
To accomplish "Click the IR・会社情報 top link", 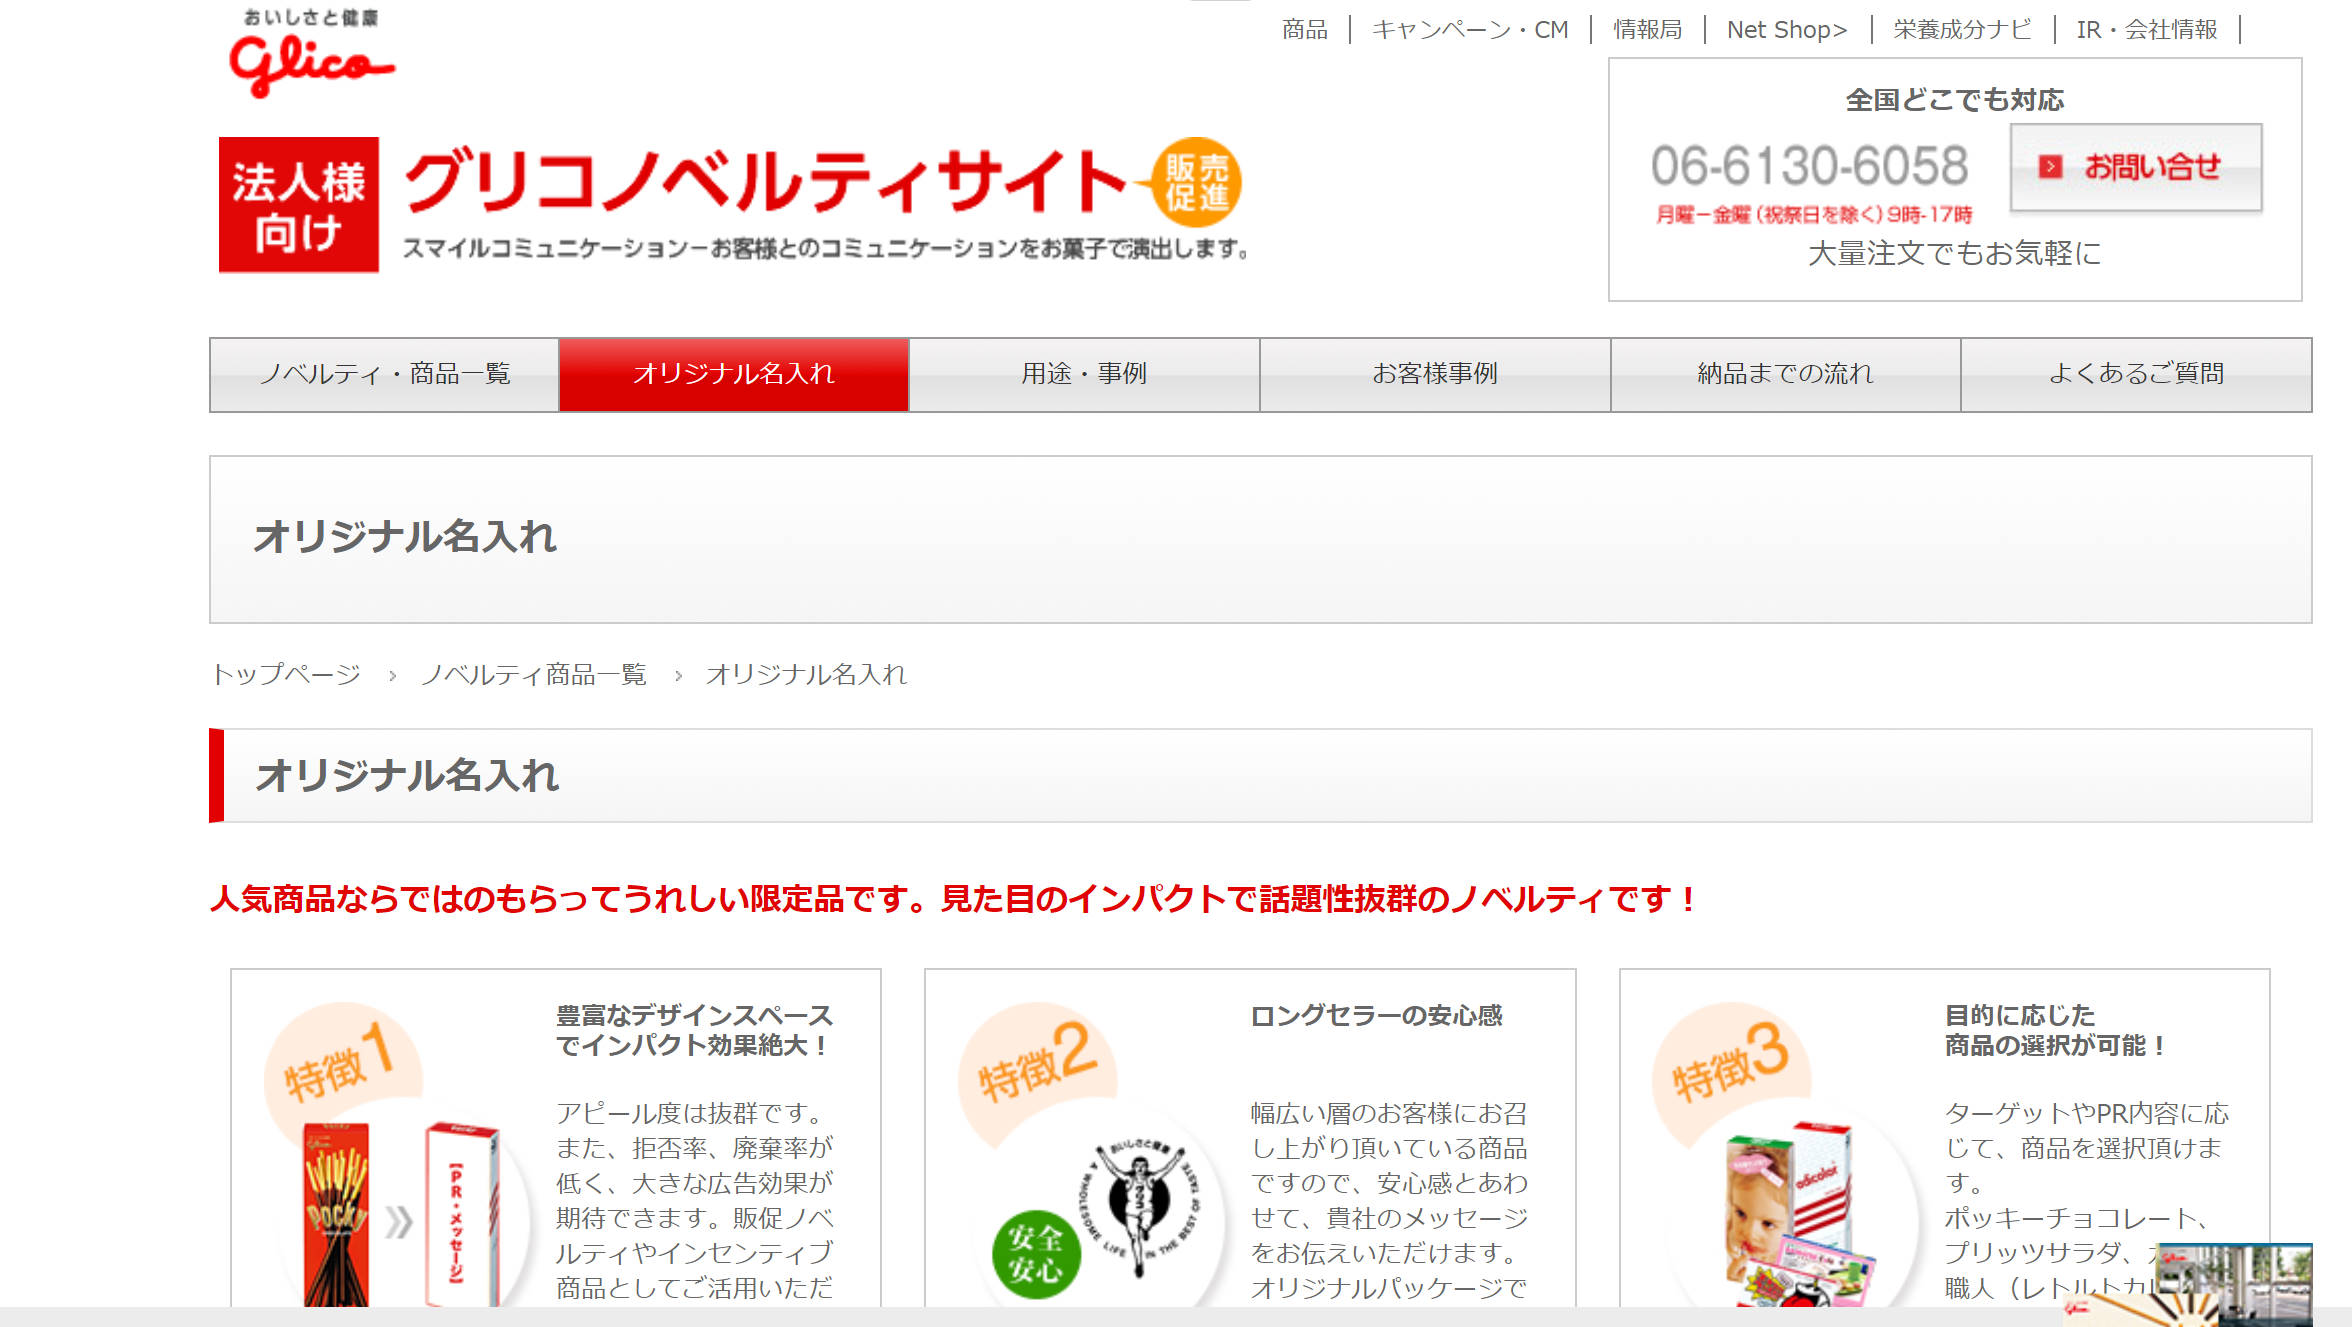I will 2147,30.
